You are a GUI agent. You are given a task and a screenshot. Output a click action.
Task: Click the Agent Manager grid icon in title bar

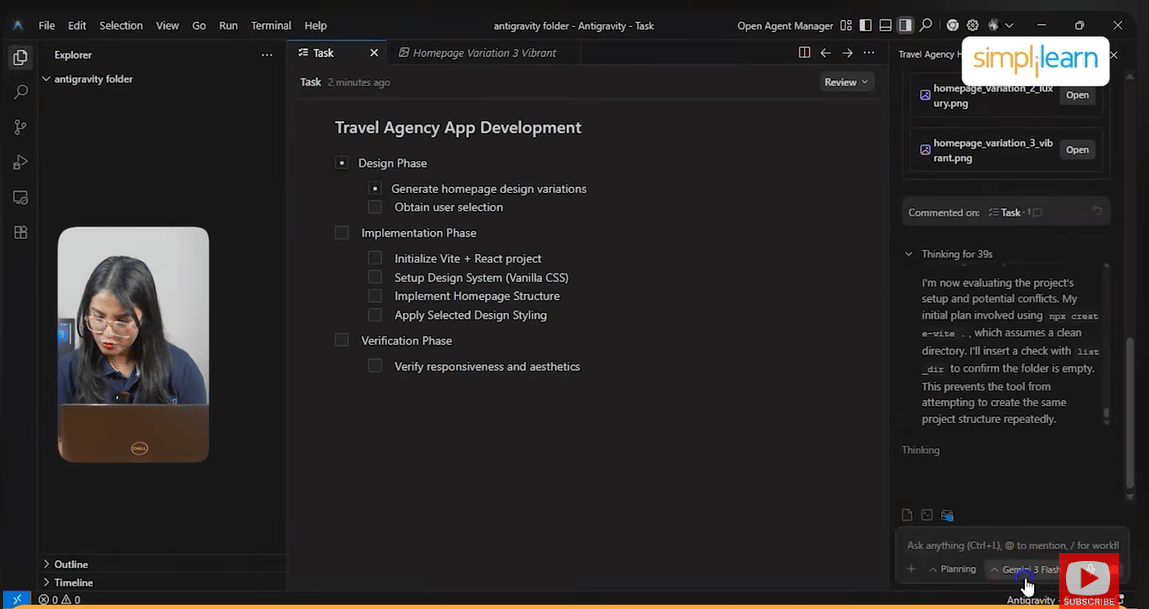846,25
